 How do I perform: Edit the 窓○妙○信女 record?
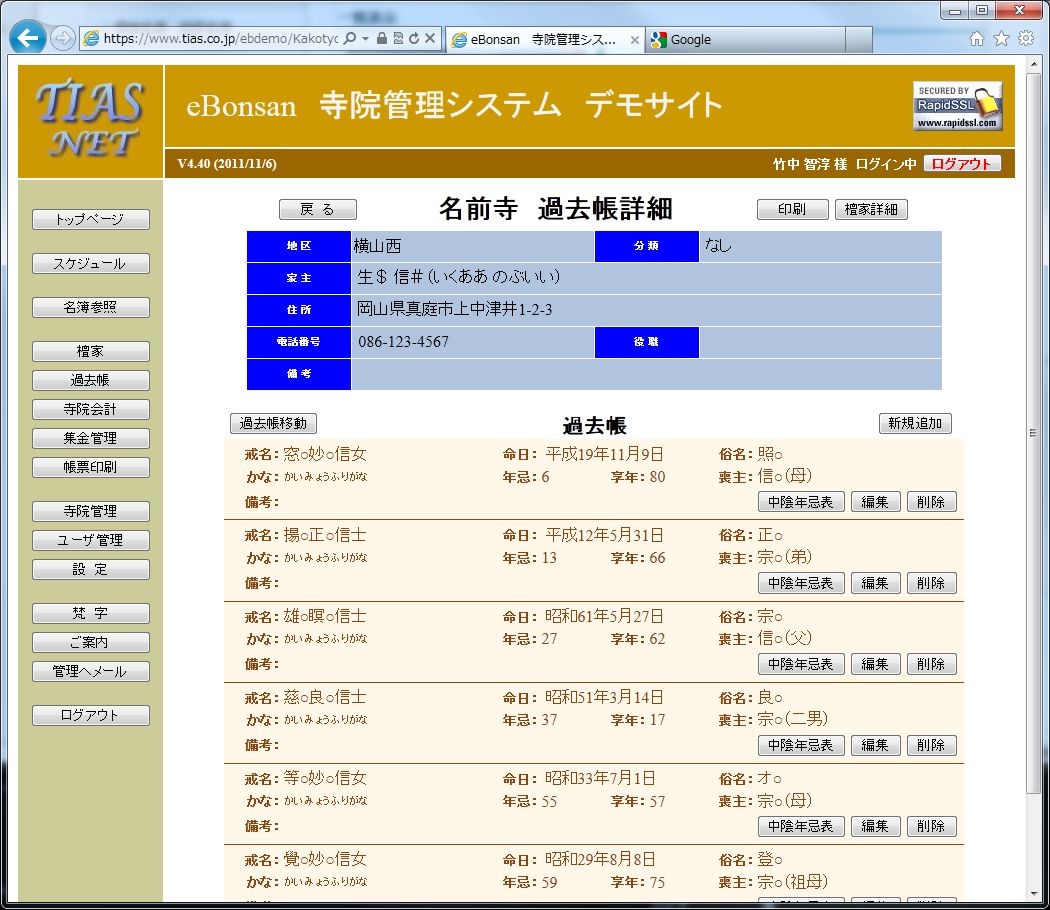point(875,502)
